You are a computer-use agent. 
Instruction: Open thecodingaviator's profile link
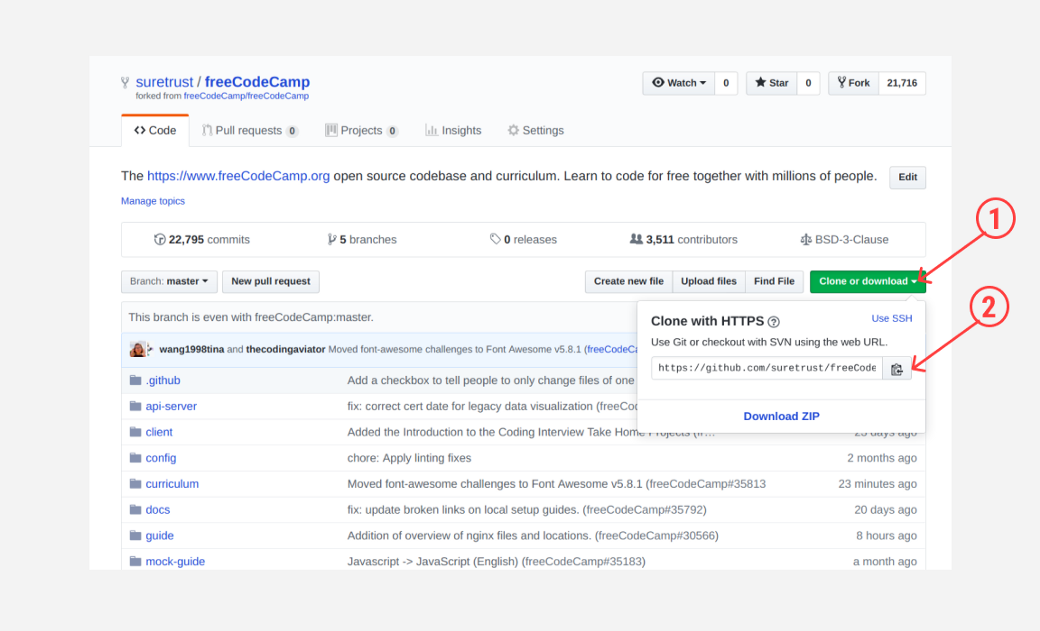click(285, 349)
